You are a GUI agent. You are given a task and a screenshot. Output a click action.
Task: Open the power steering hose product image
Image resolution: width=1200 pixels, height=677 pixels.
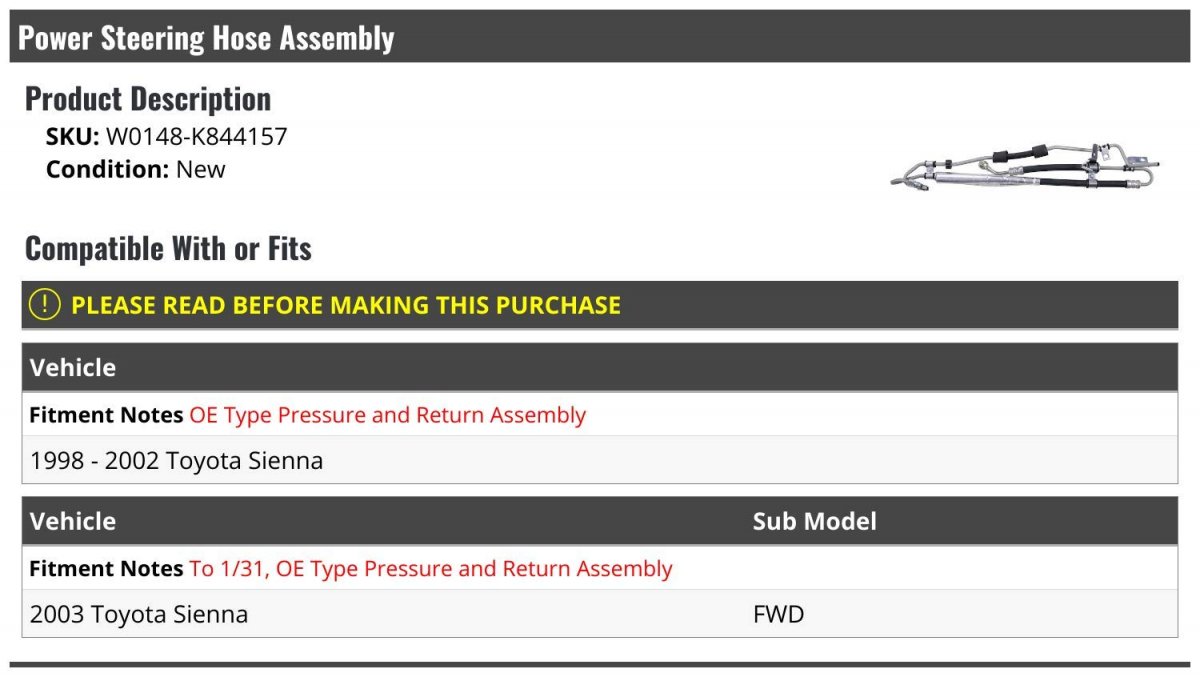click(1027, 168)
